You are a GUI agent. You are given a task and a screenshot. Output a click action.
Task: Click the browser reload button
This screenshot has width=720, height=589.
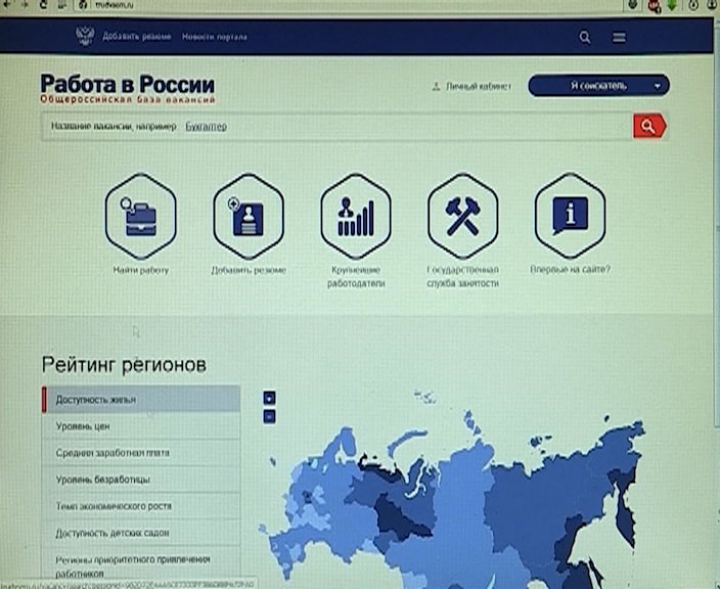point(43,5)
